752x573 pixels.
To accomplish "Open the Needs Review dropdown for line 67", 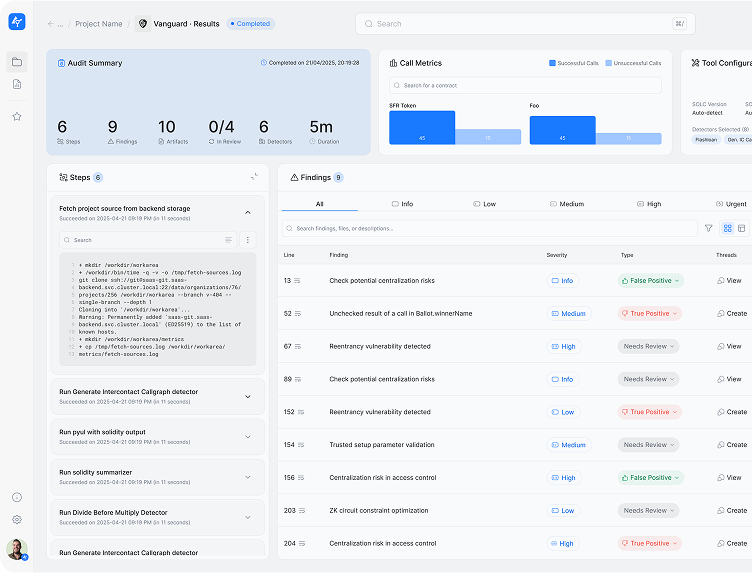I will click(648, 346).
